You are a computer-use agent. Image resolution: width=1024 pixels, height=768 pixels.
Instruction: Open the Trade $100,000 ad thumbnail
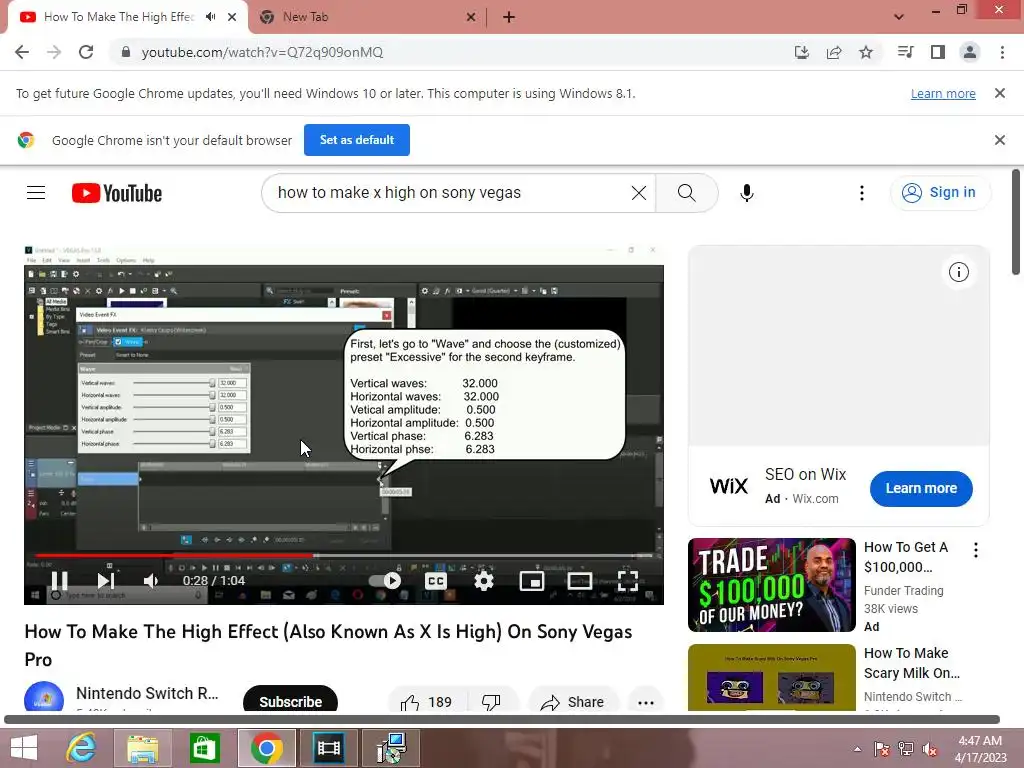(x=771, y=585)
